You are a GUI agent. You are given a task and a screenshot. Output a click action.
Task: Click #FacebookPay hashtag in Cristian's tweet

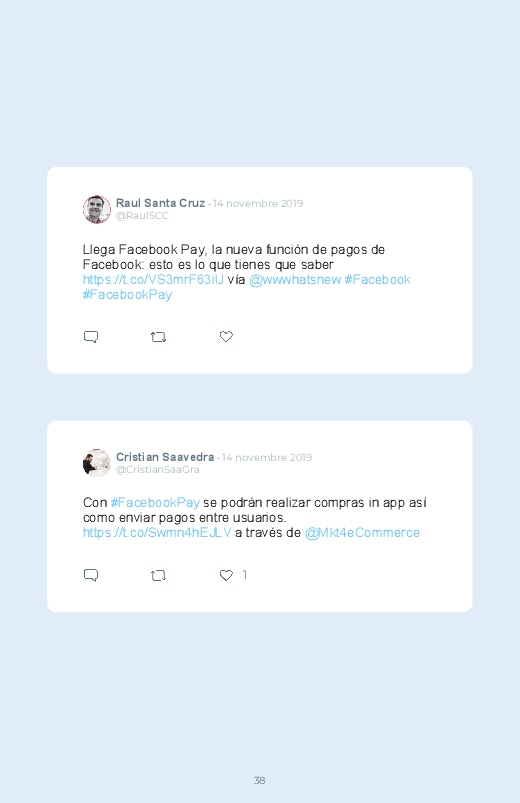(x=155, y=502)
